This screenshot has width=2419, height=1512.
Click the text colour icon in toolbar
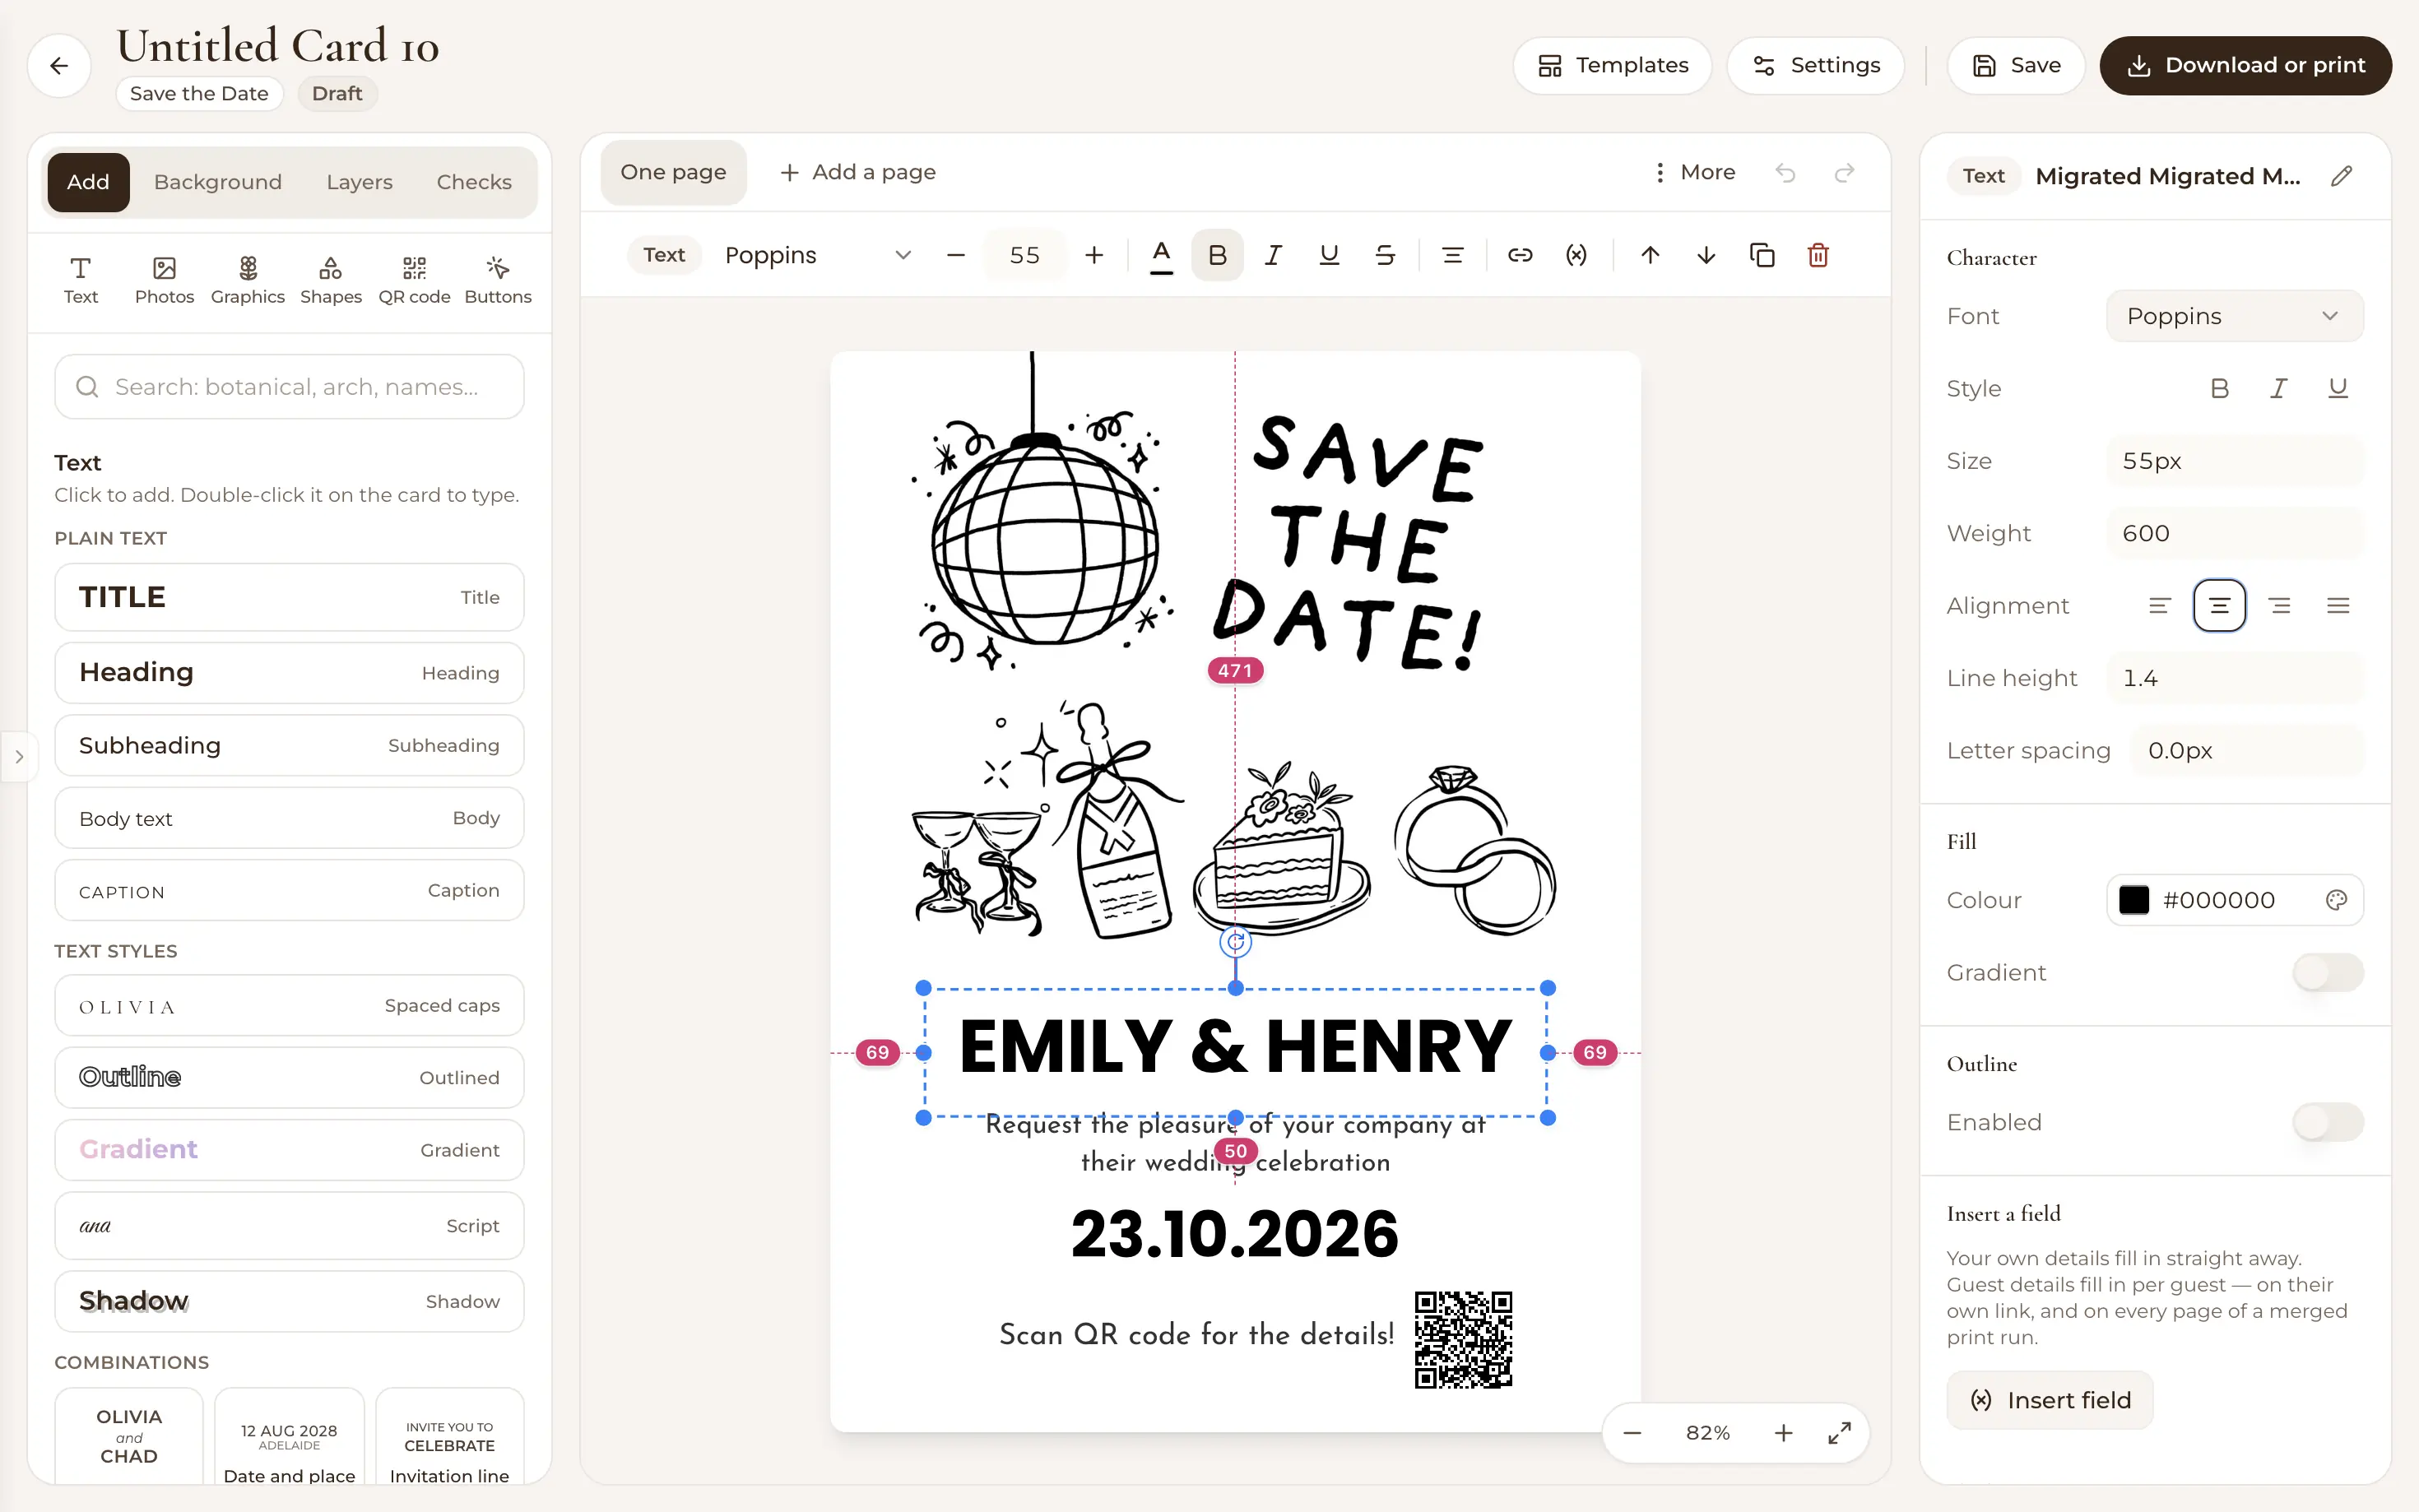pyautogui.click(x=1161, y=256)
